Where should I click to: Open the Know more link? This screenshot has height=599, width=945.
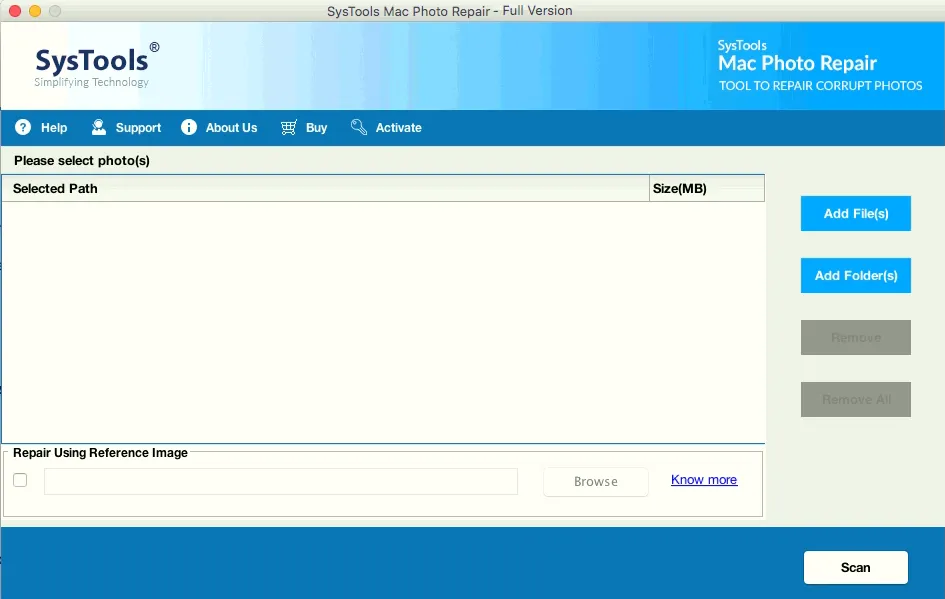704,480
